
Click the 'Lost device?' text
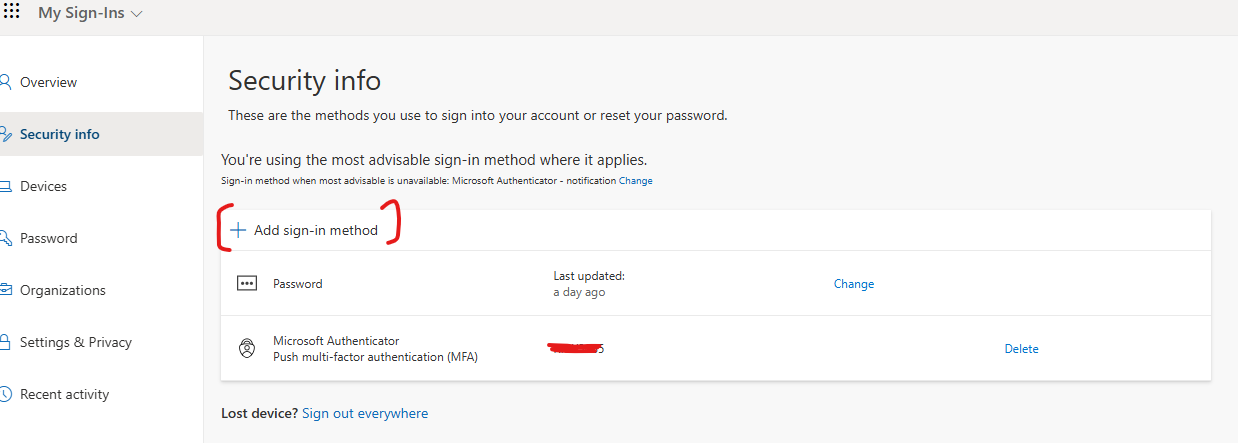259,413
